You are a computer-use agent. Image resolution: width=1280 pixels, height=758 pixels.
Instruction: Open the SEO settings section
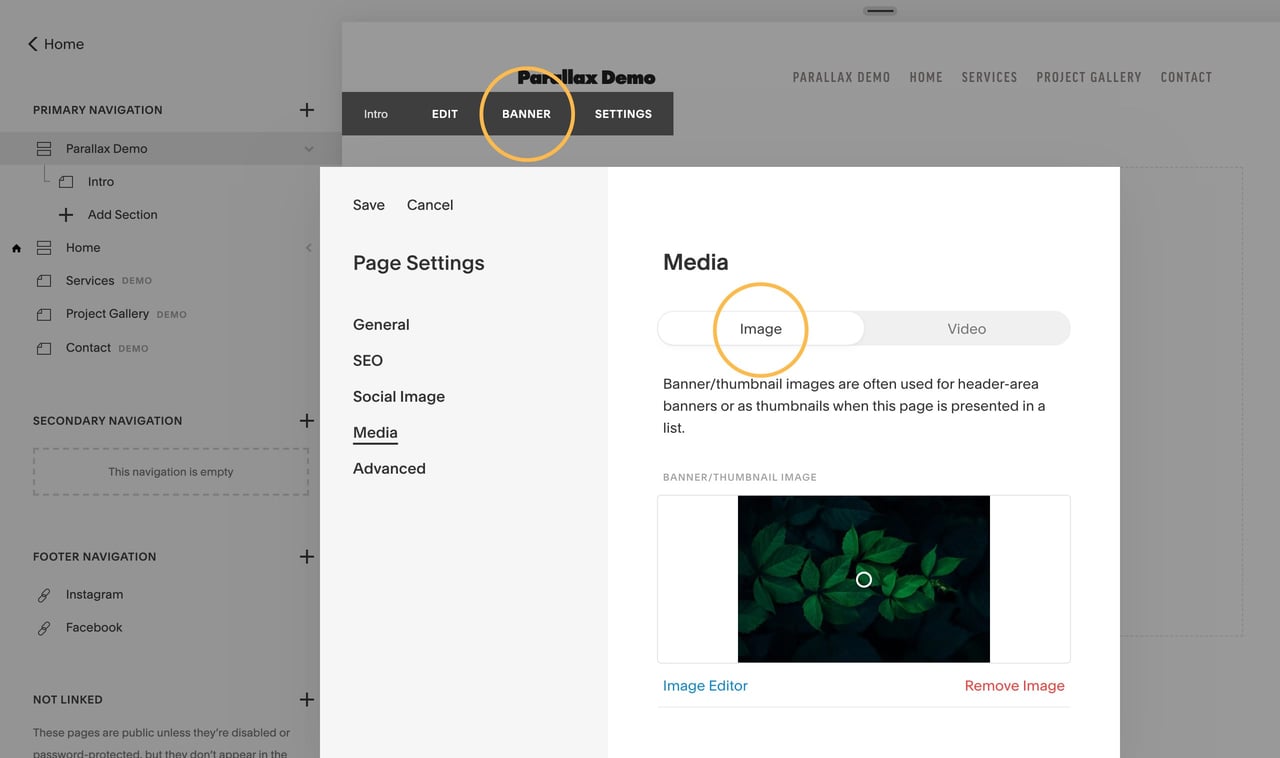point(367,360)
